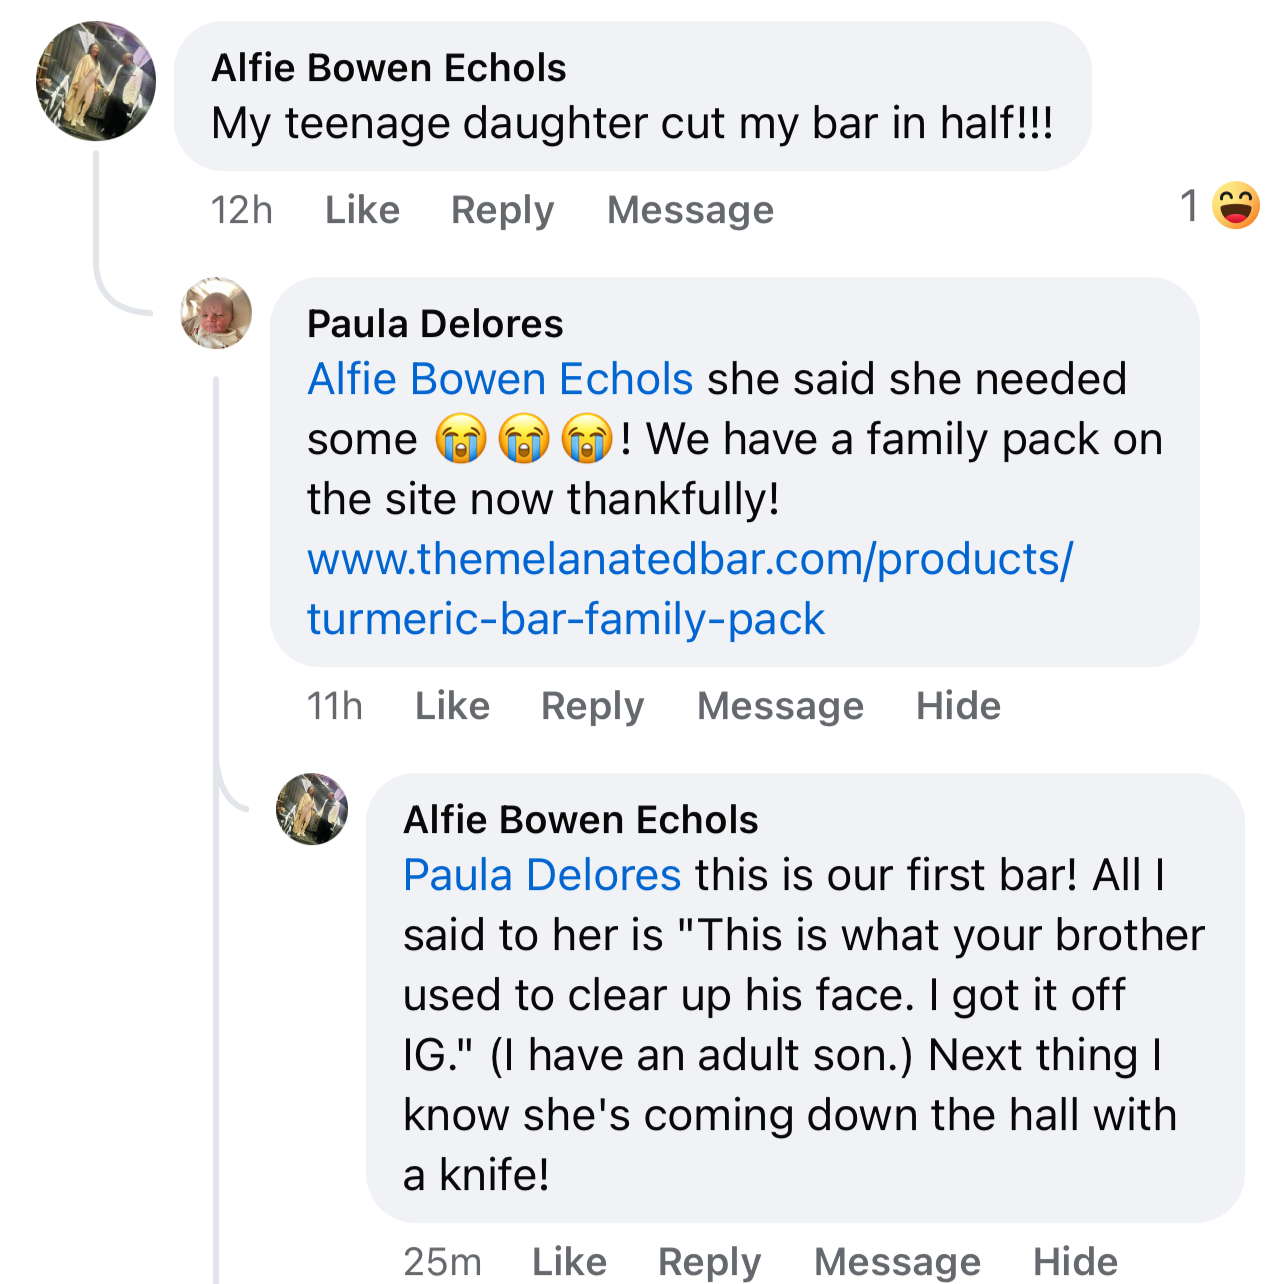Message Paula Delores from her reply

(780, 706)
